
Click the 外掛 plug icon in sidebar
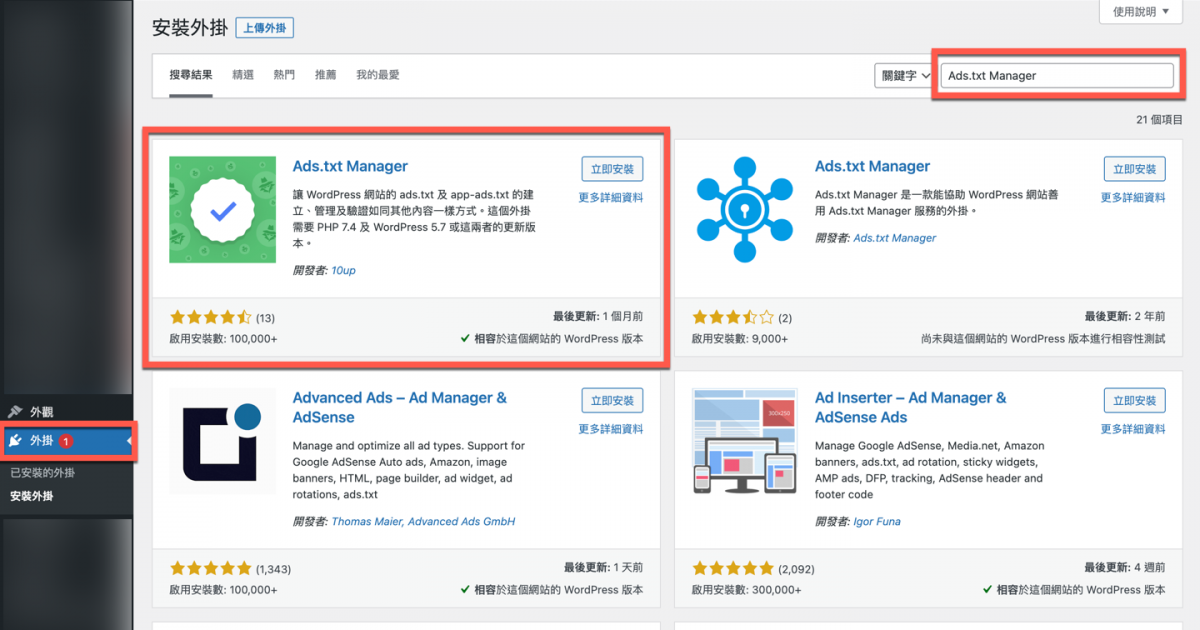click(15, 440)
